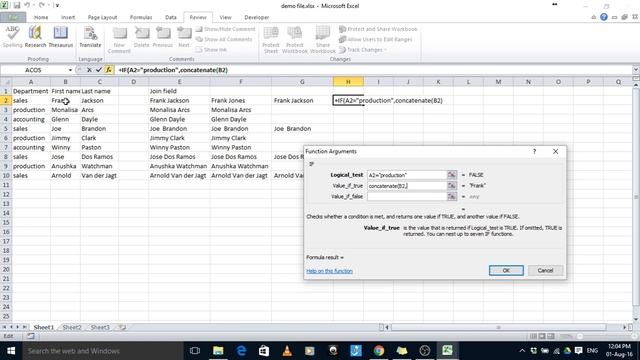The image size is (640, 360).
Task: Open Help on this function link
Action: tap(329, 271)
